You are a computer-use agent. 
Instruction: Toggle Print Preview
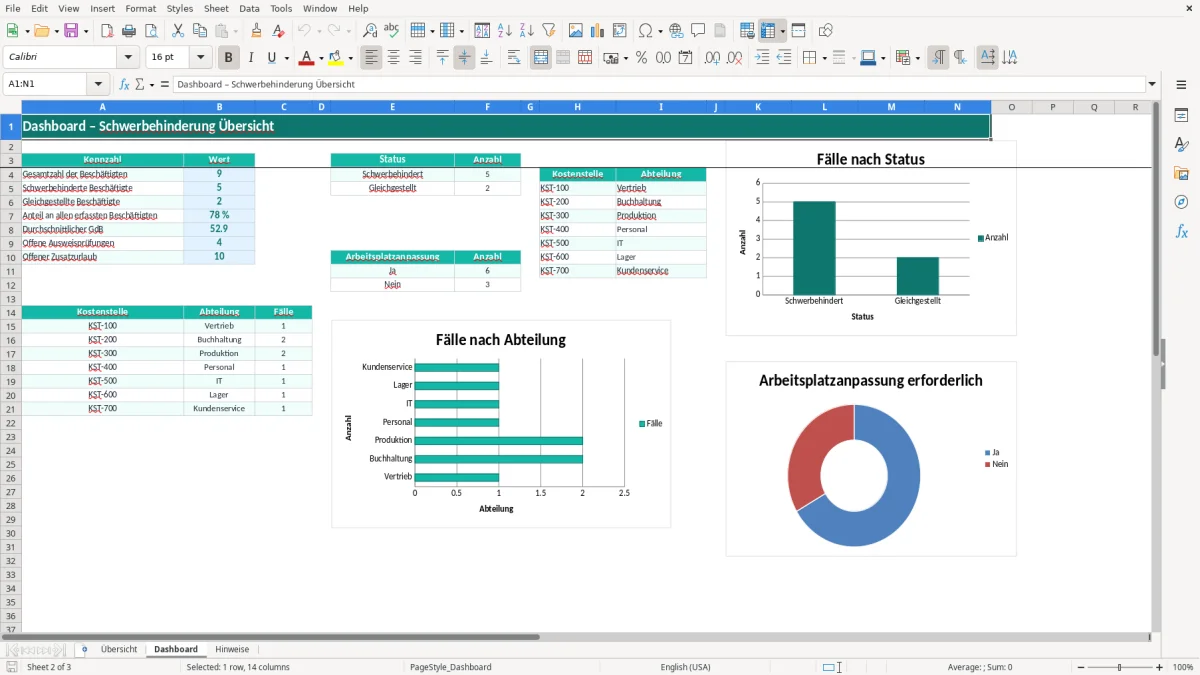[151, 31]
